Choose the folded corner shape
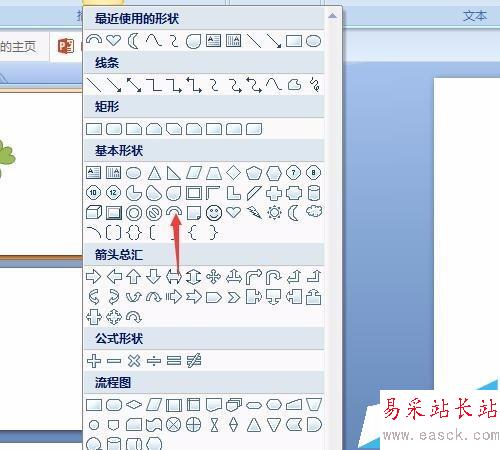 (194, 213)
